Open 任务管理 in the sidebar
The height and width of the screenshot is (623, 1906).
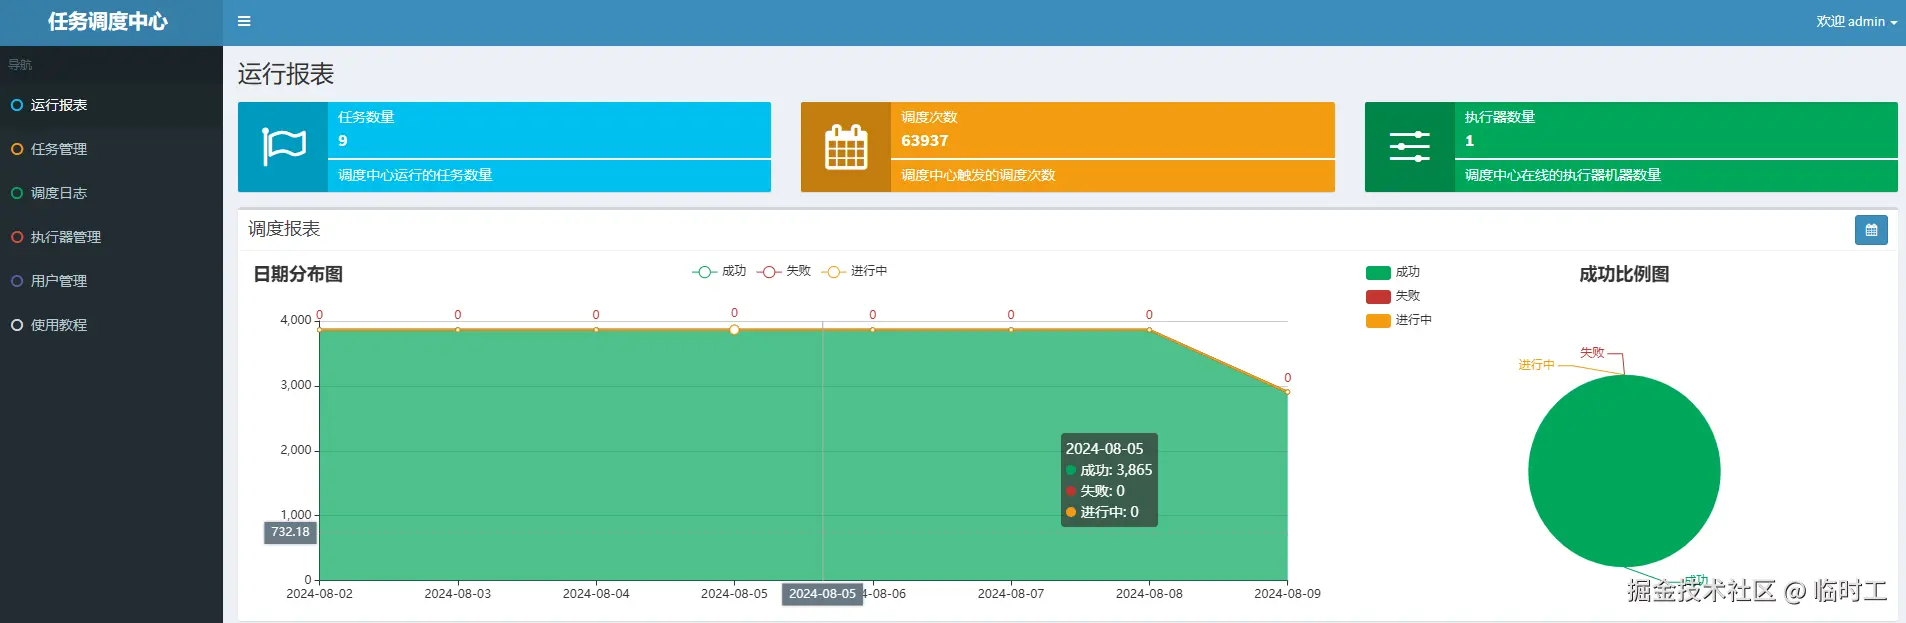[111, 149]
